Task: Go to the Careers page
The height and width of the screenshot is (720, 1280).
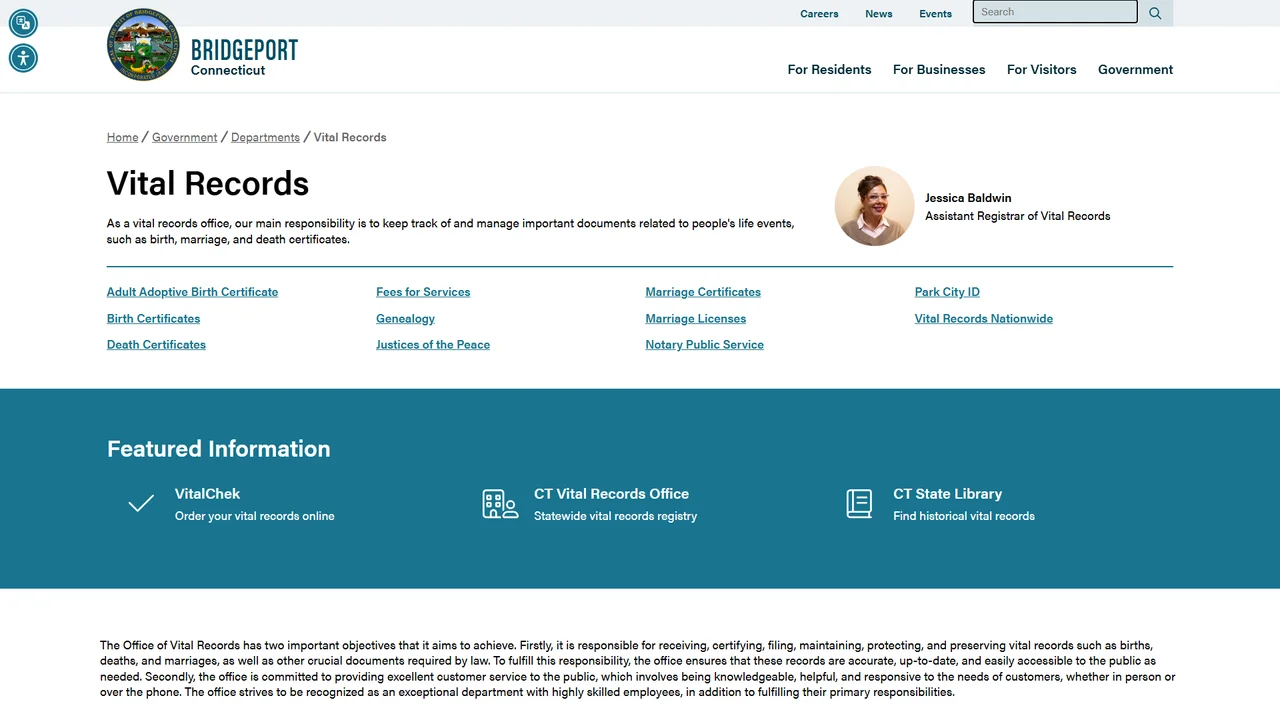Action: tap(819, 14)
